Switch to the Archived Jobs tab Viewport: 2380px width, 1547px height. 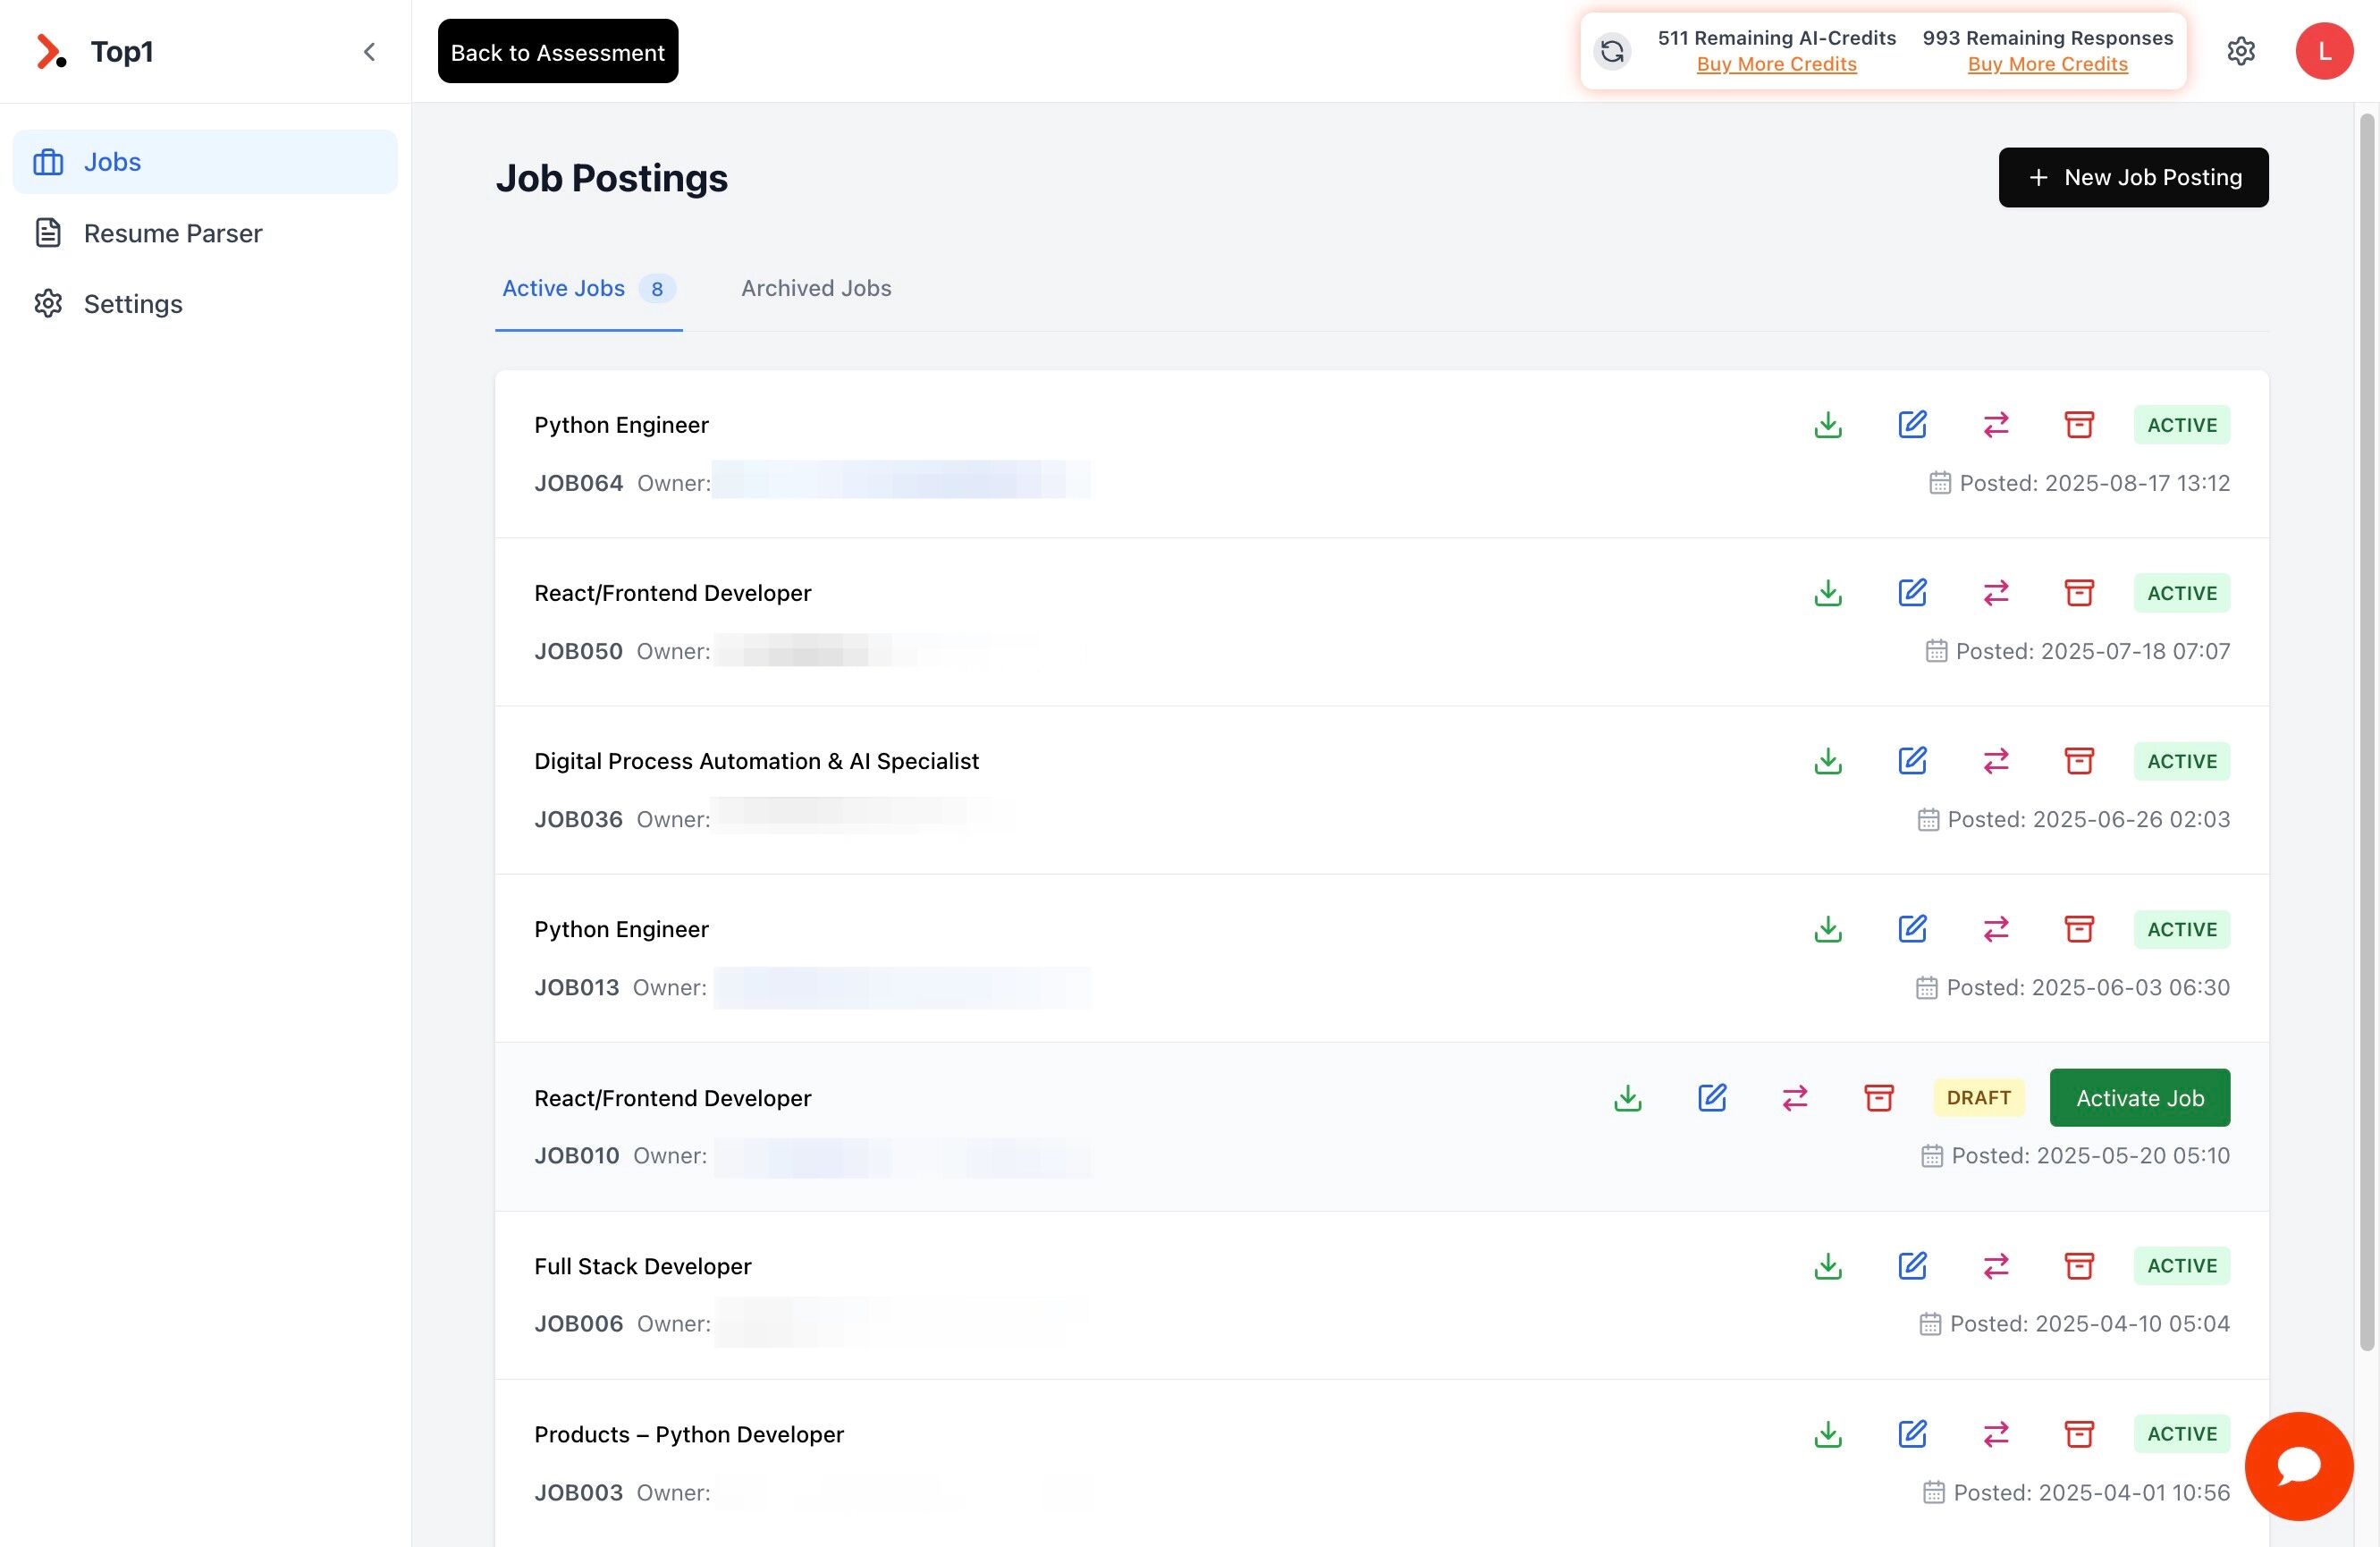coord(815,288)
